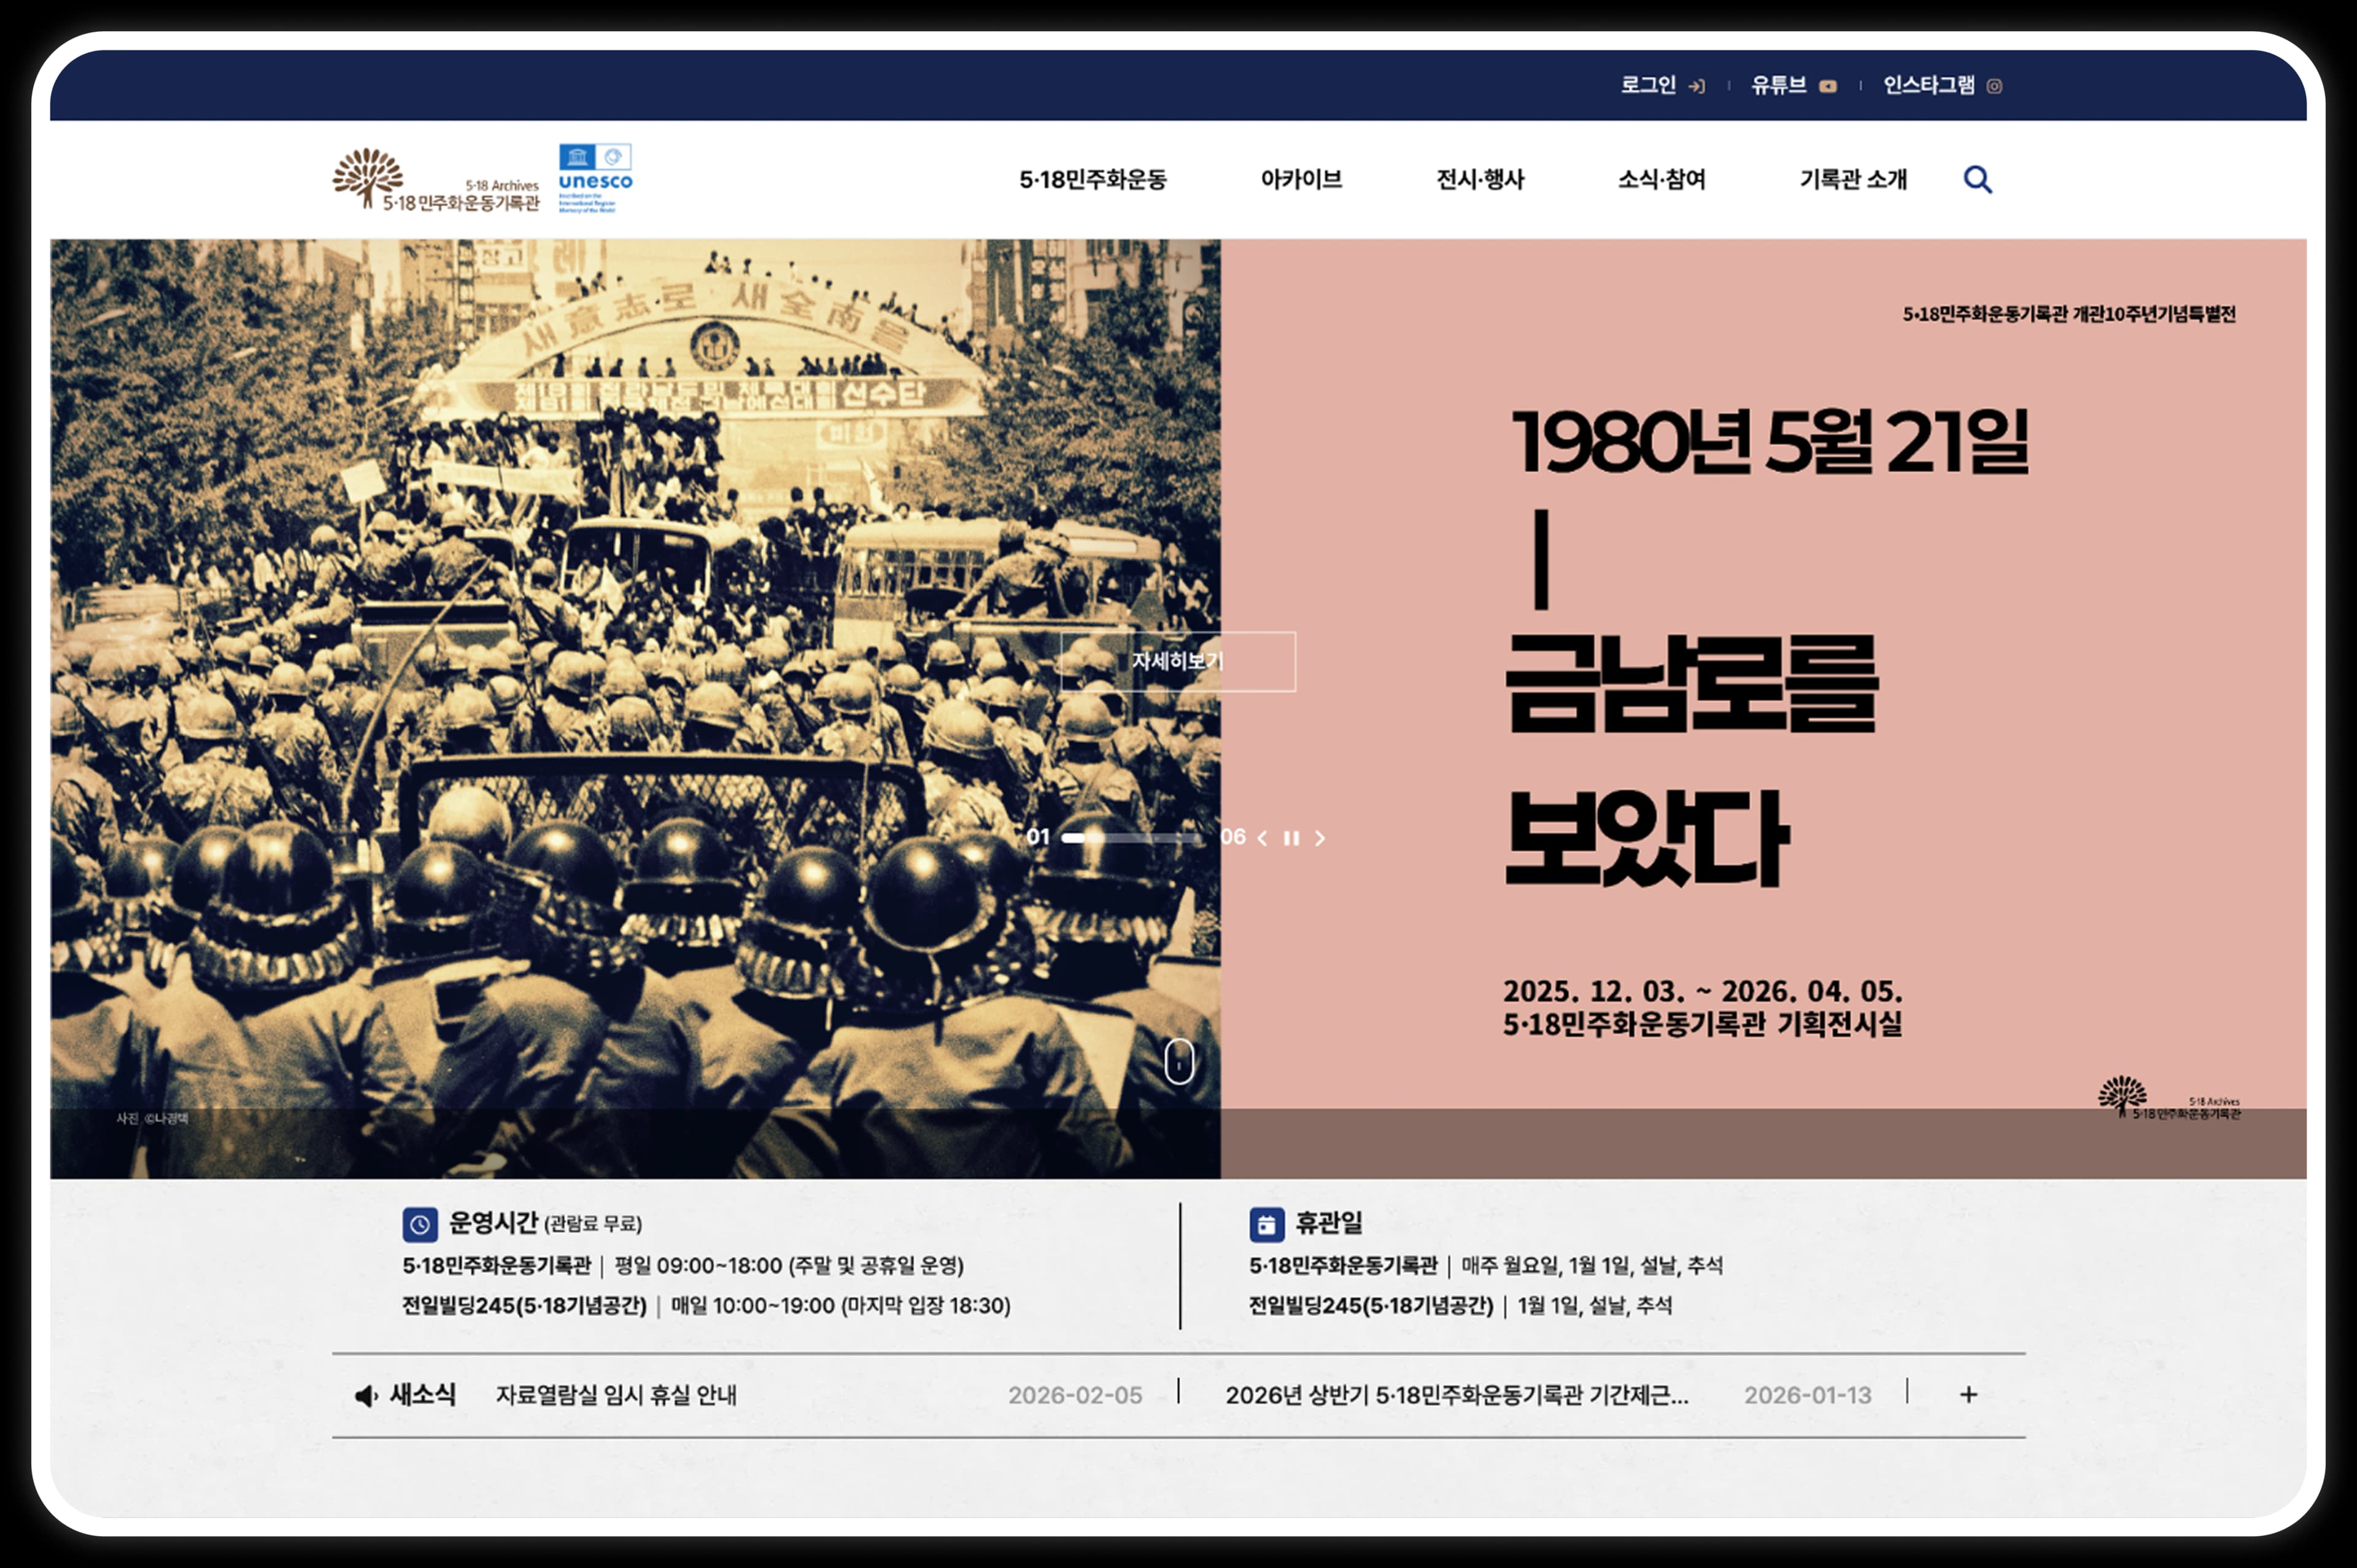The width and height of the screenshot is (2357, 1568).
Task: Expand news list with plus icon
Action: [1968, 1394]
